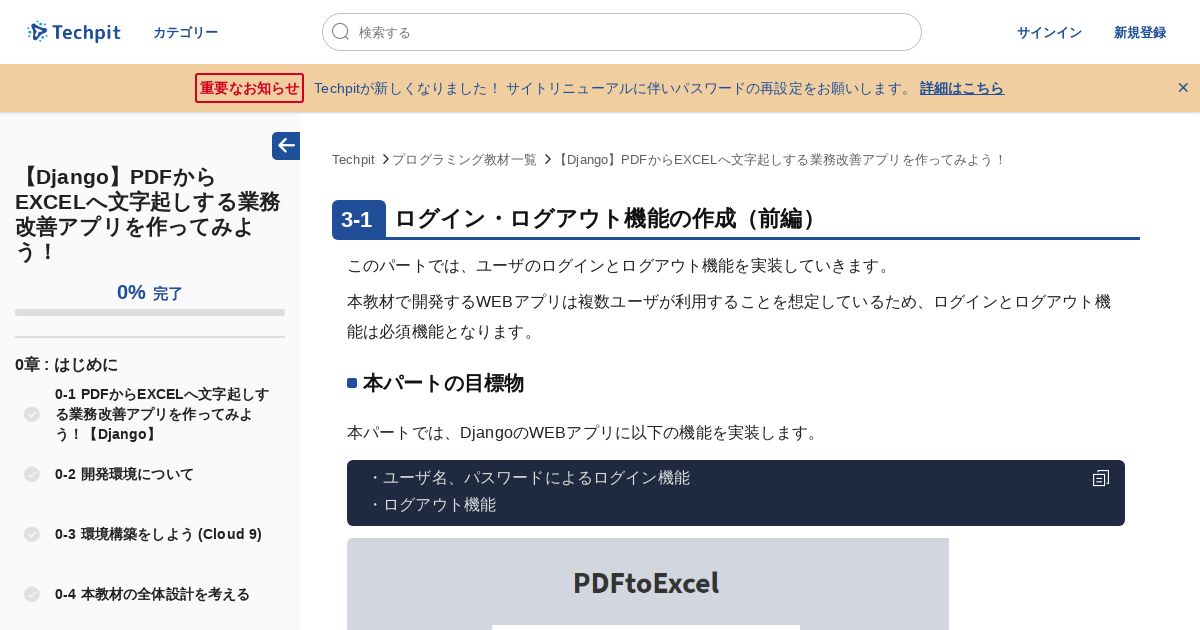Copy the code block contents
Screen dimensions: 1200x630
click(1101, 479)
